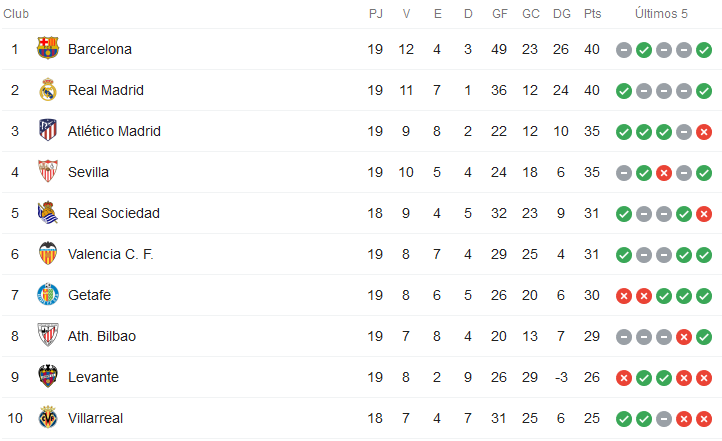This screenshot has width=722, height=441.
Task: Click Getafe's first red loss indicator
Action: (624, 296)
